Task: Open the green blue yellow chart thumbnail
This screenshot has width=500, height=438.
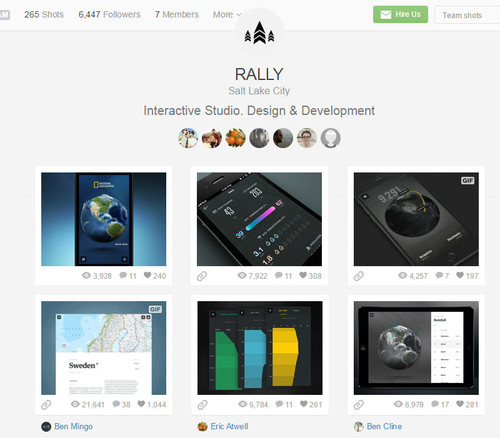Action: click(260, 348)
